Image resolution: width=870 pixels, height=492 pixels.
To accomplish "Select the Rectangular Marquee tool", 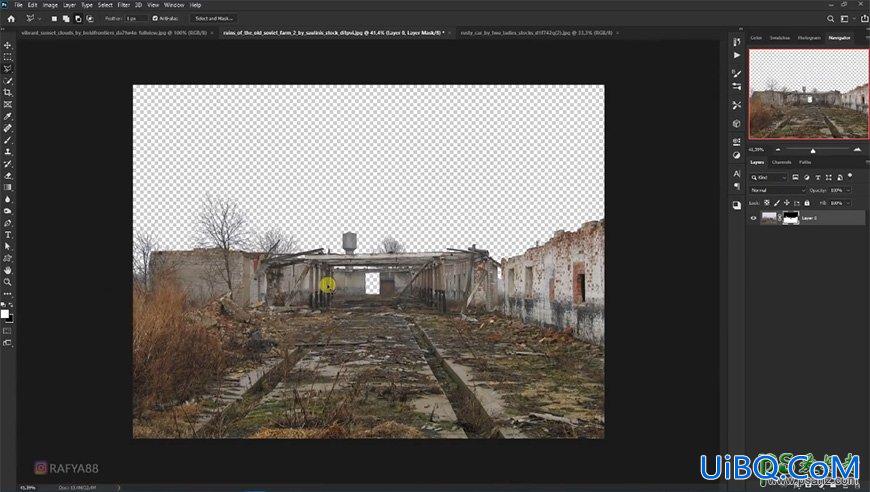I will [x=7, y=57].
